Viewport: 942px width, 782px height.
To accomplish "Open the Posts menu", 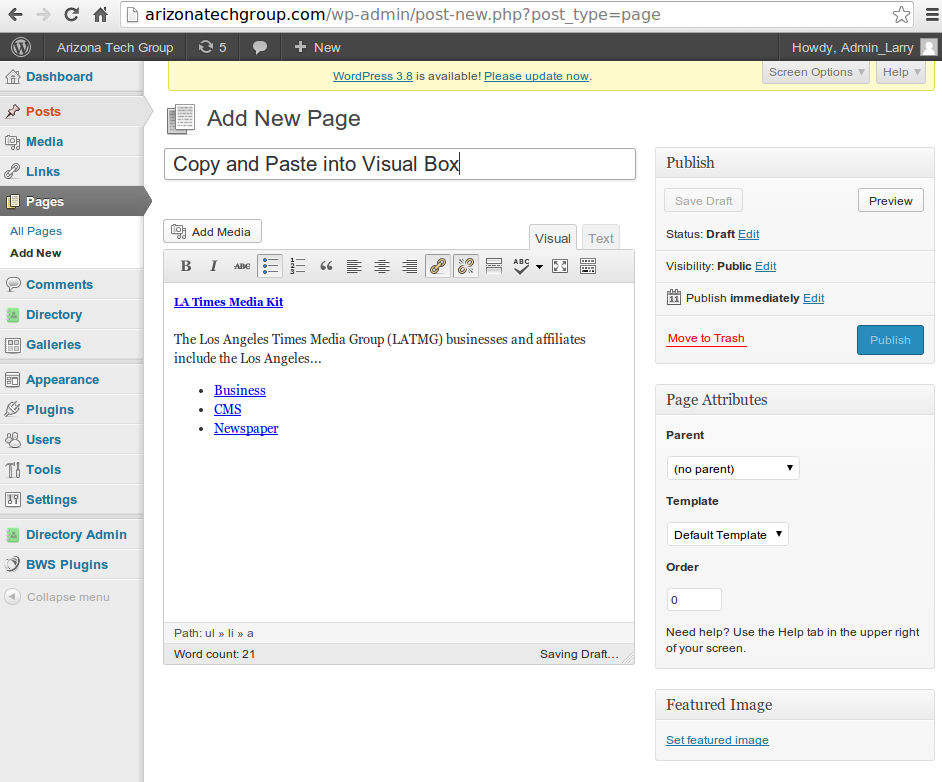I will pyautogui.click(x=43, y=112).
